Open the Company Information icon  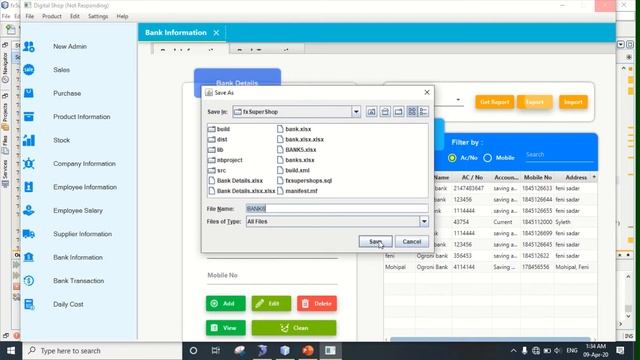(29, 164)
